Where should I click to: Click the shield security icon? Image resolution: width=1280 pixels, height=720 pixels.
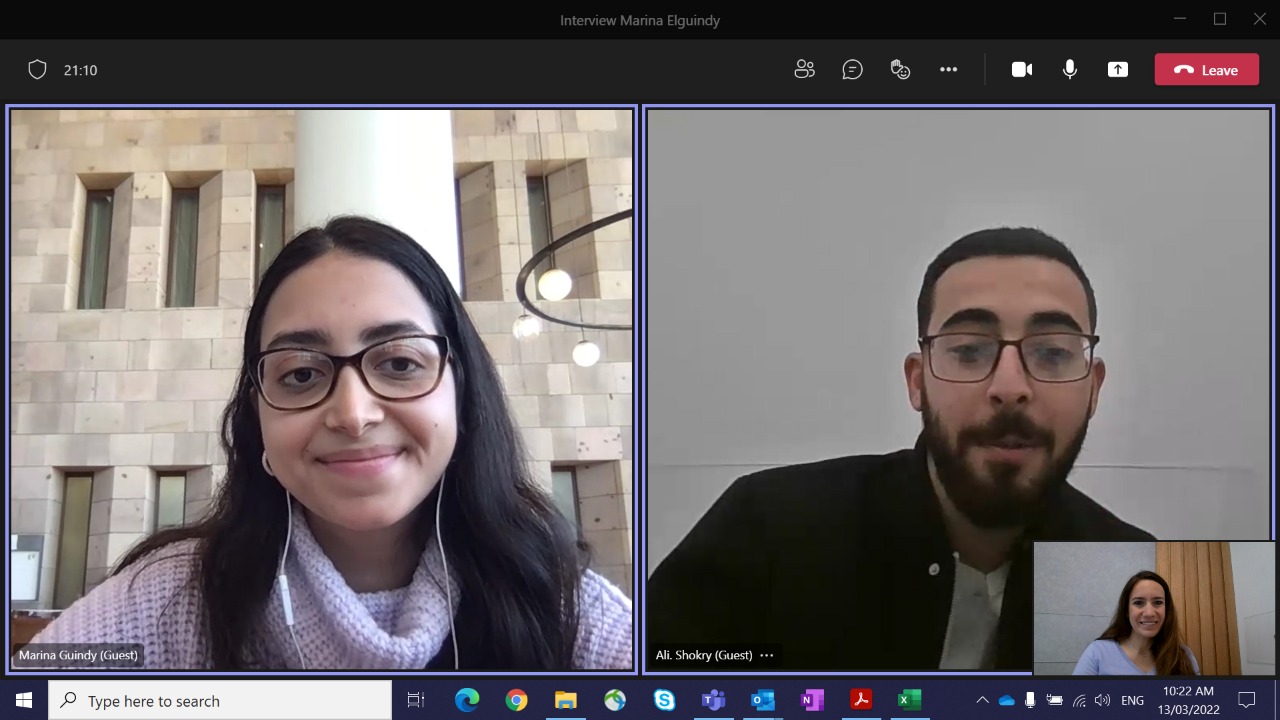pyautogui.click(x=37, y=70)
